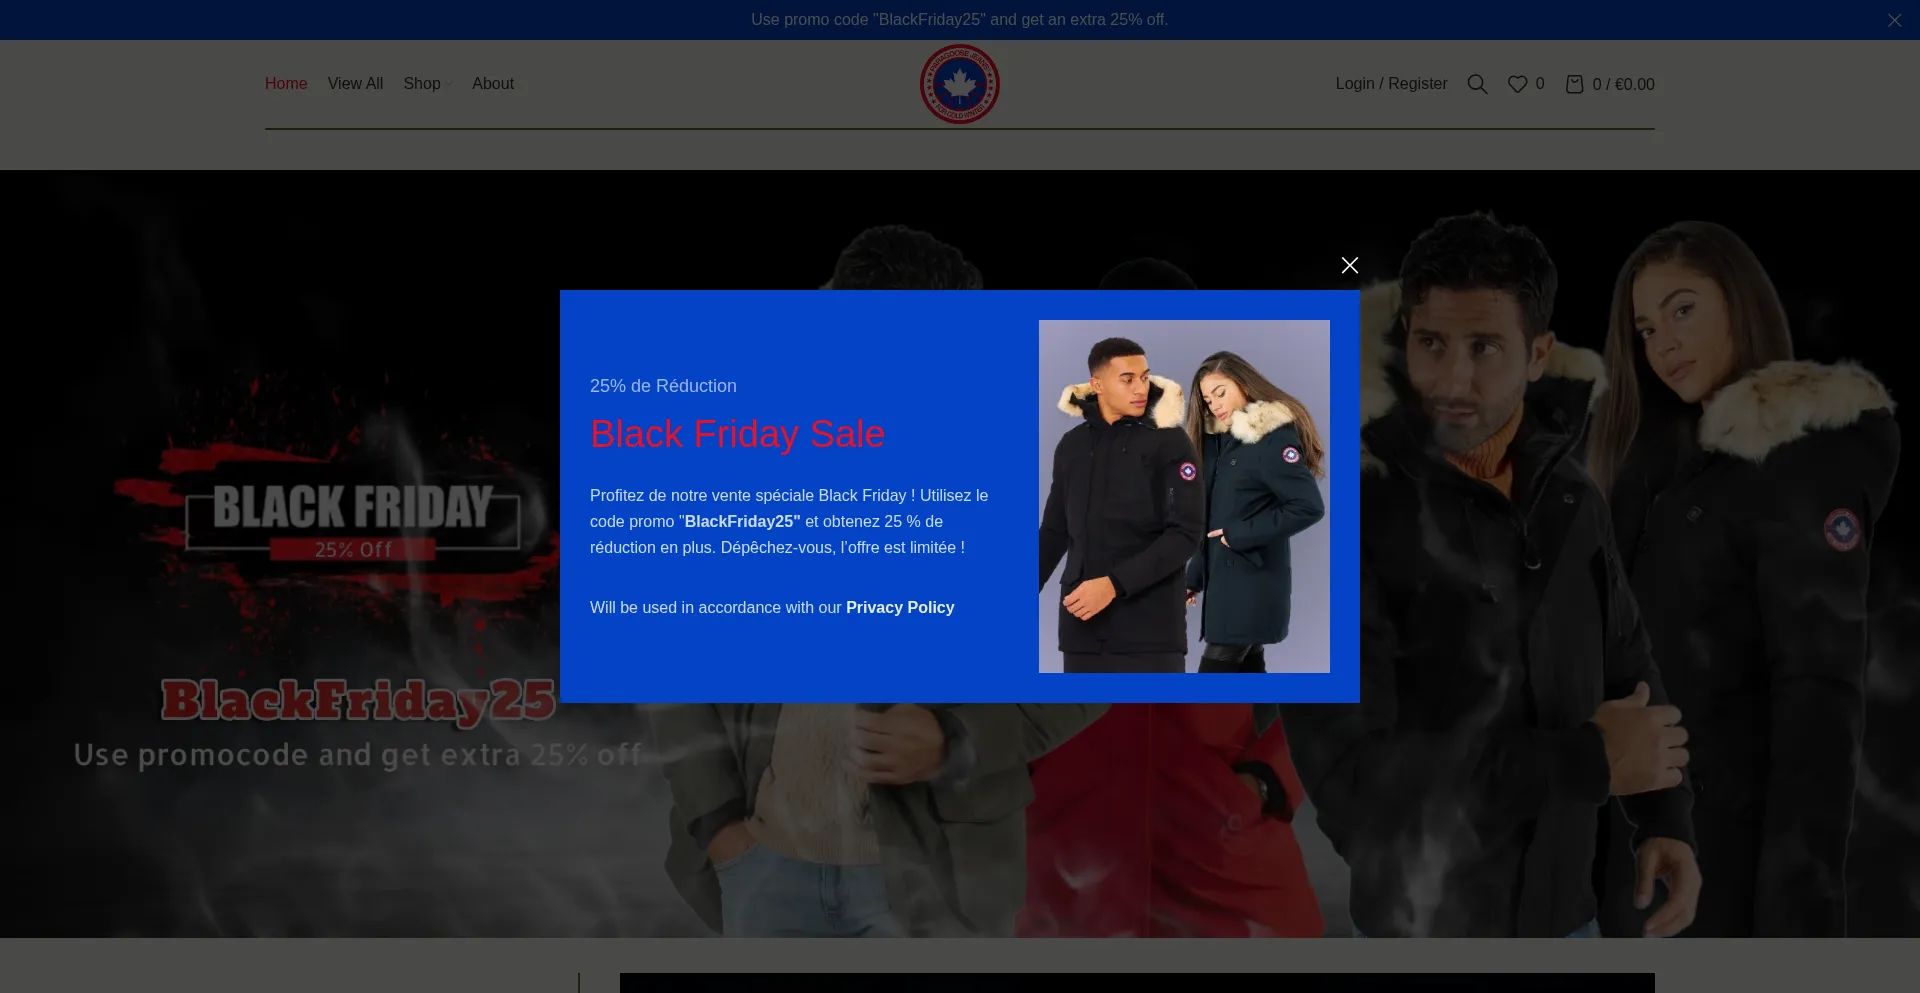Click the popup's jacket couple photo
The image size is (1920, 993).
[1184, 496]
